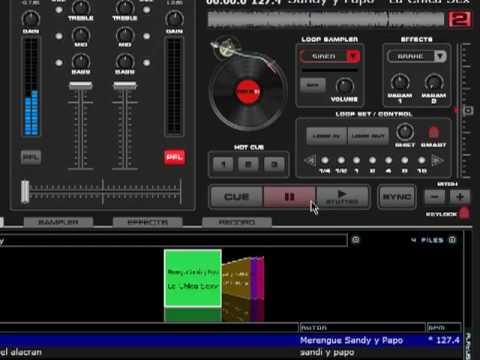Click the effects Param 2 knob
The width and height of the screenshot is (480, 360).
coord(434,83)
